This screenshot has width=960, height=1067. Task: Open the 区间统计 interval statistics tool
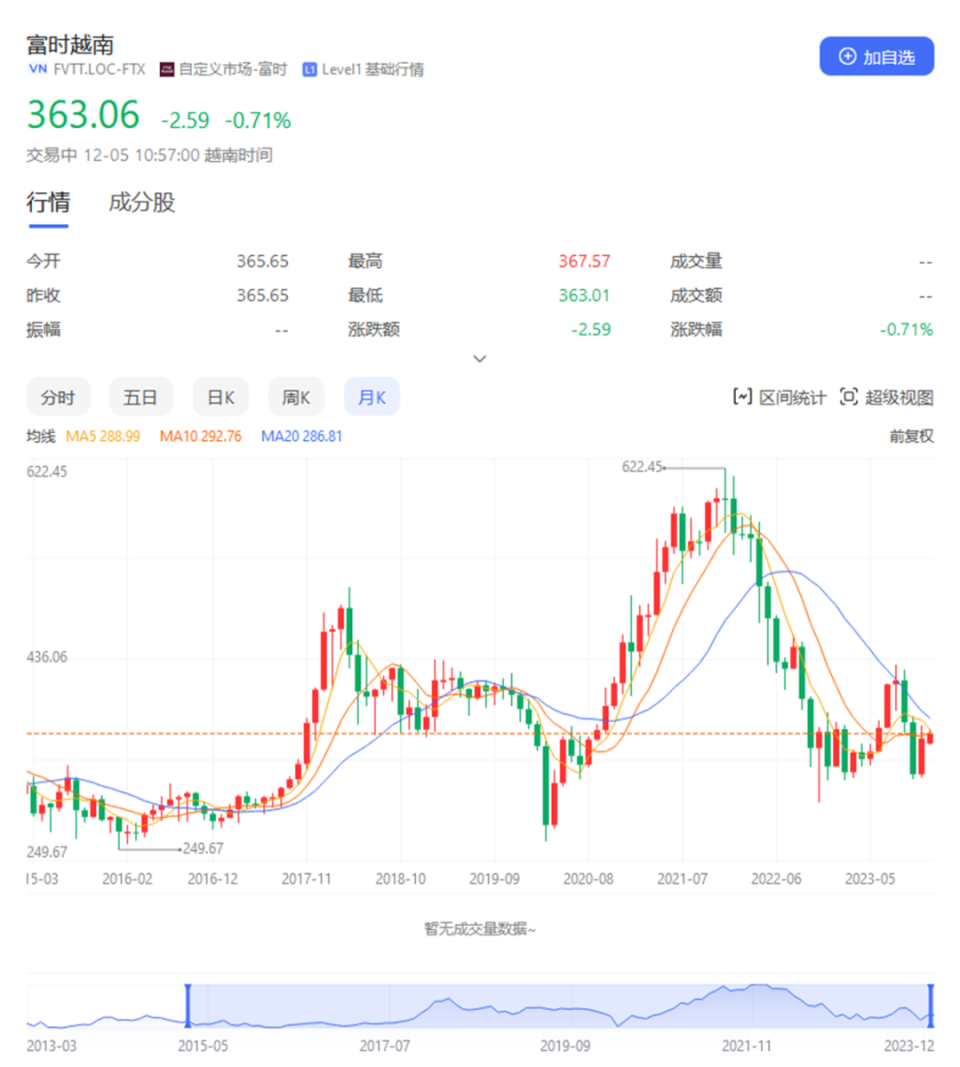779,396
